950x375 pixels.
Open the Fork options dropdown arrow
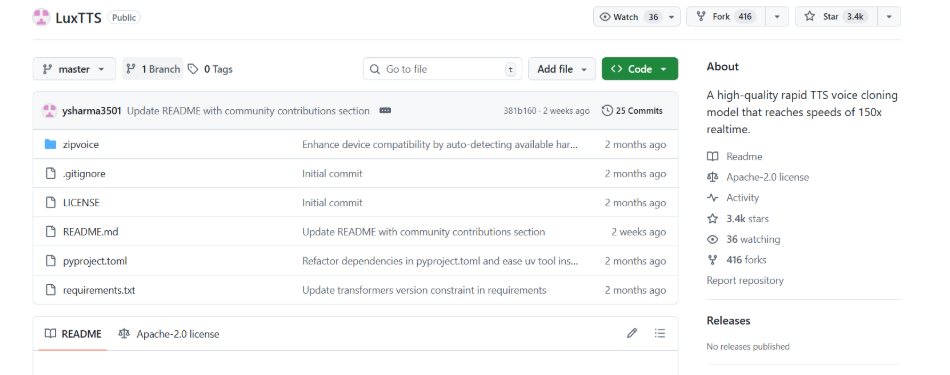(x=777, y=17)
